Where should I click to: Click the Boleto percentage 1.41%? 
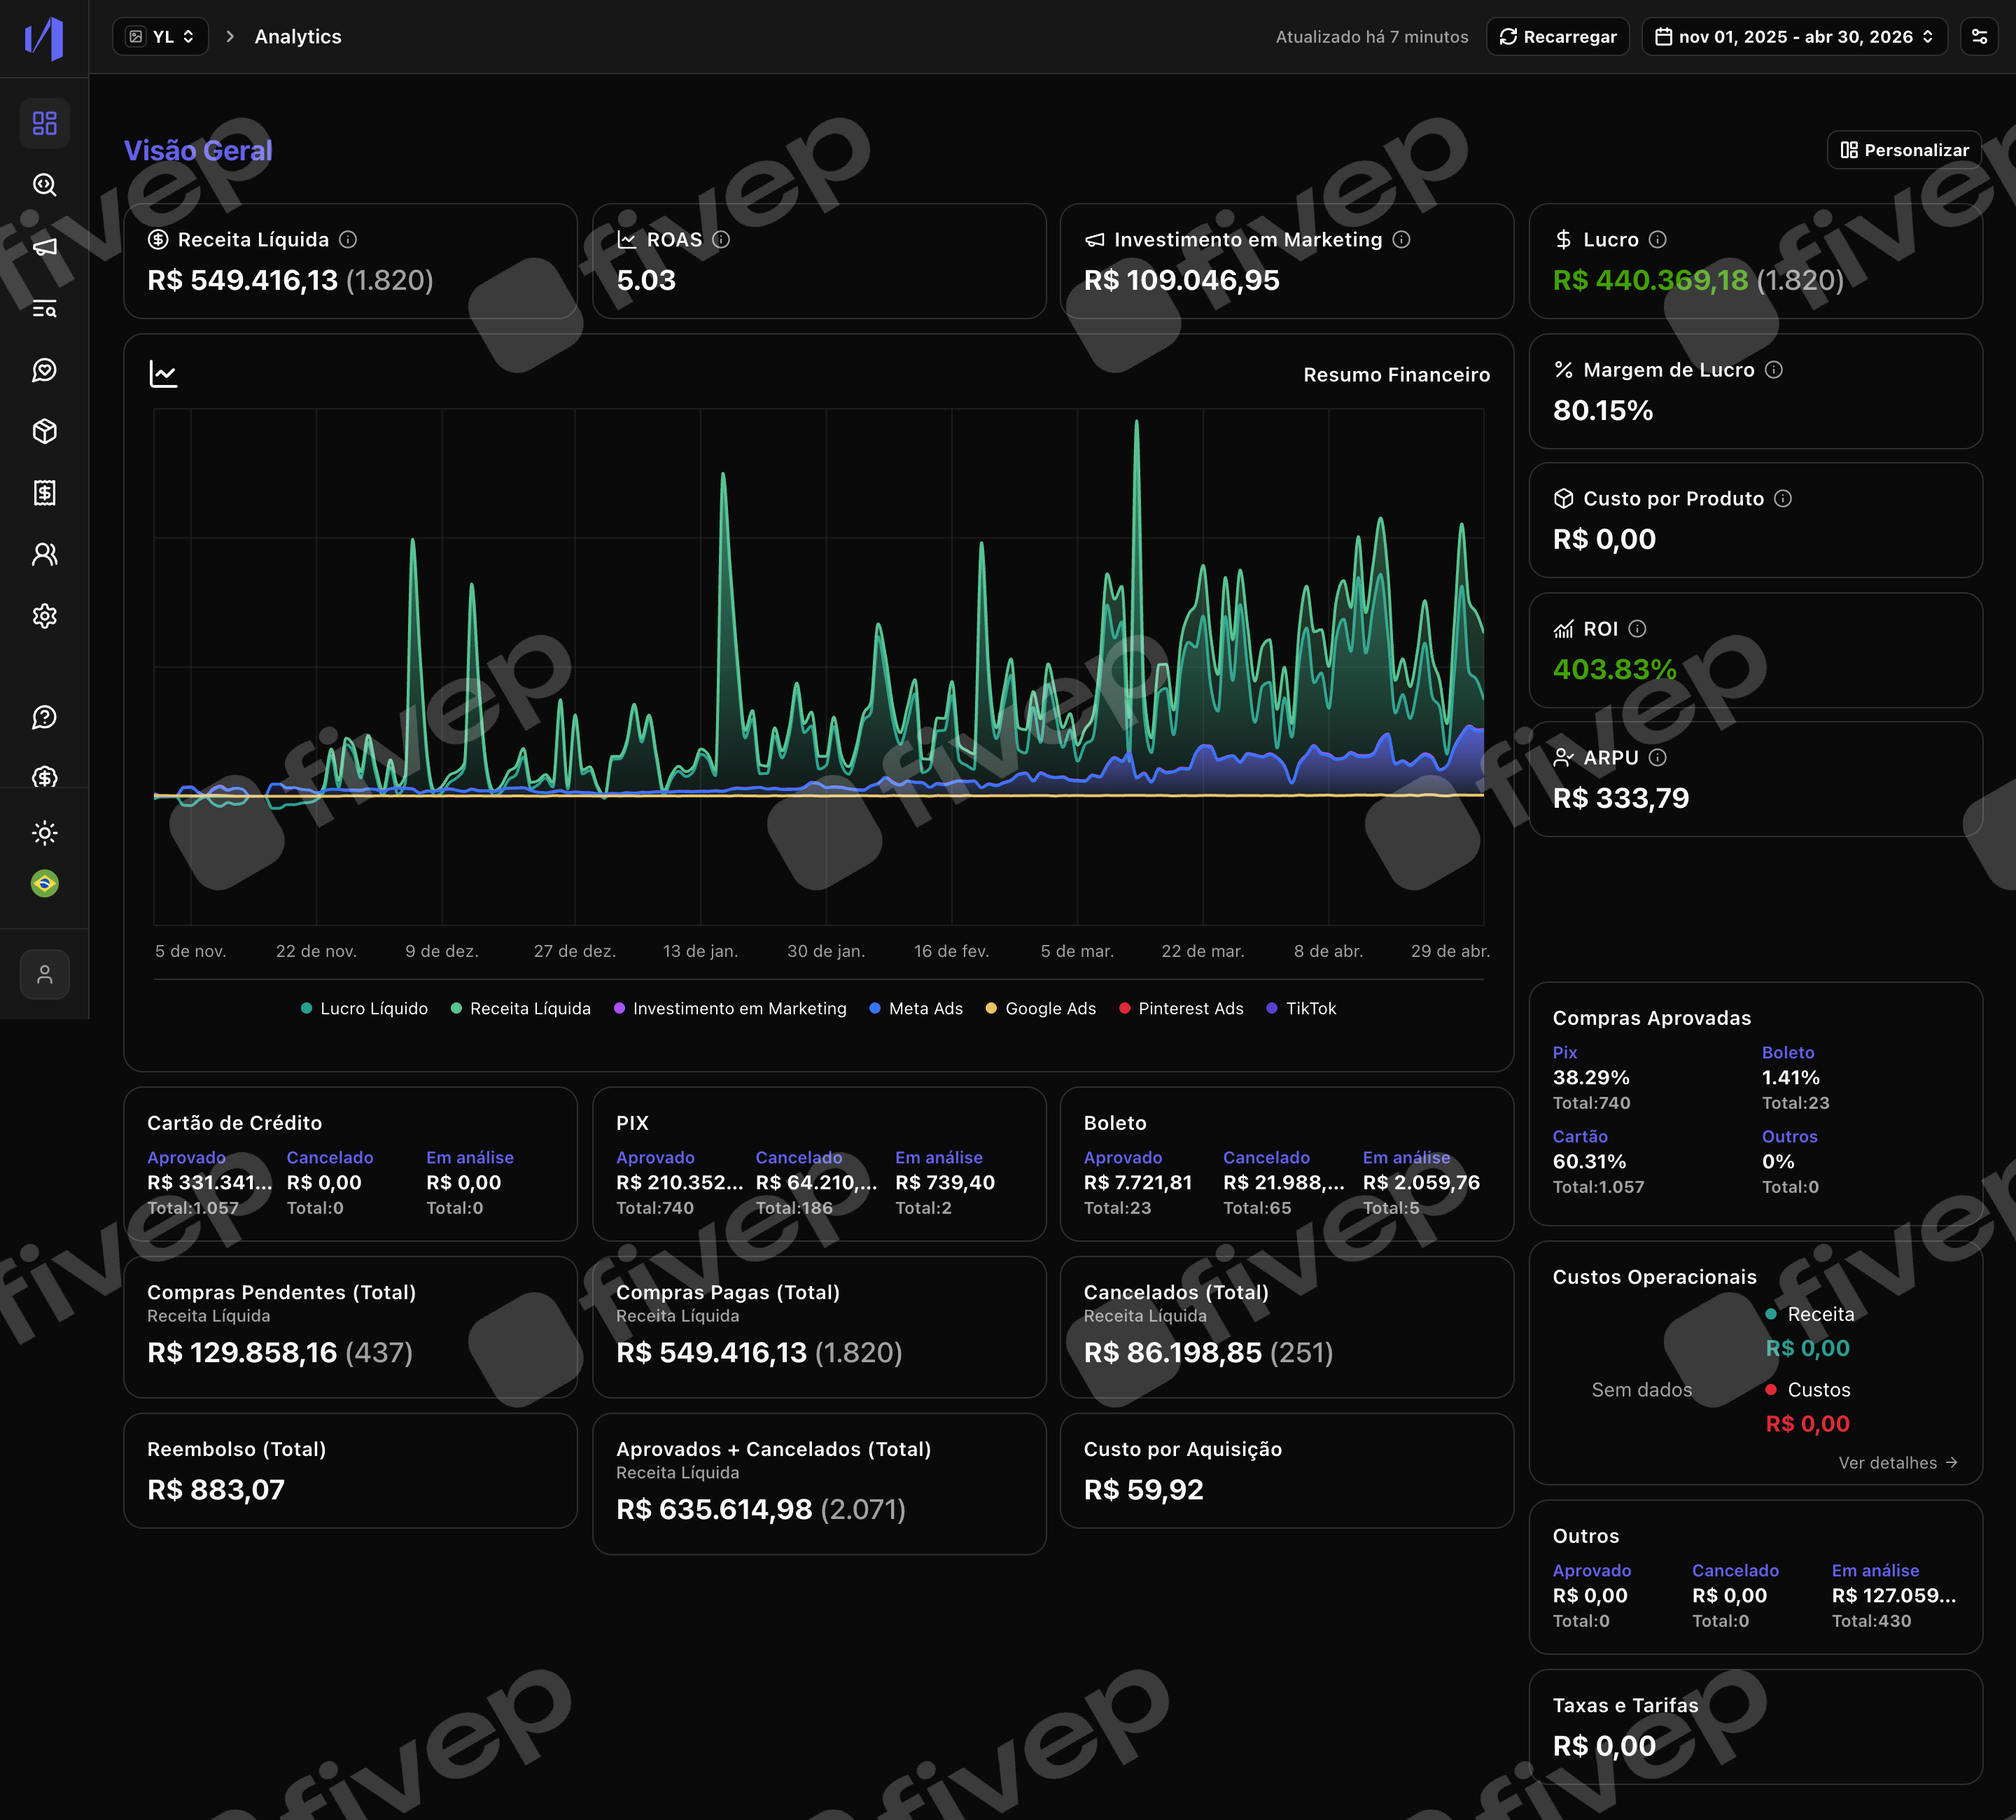[x=1790, y=1078]
